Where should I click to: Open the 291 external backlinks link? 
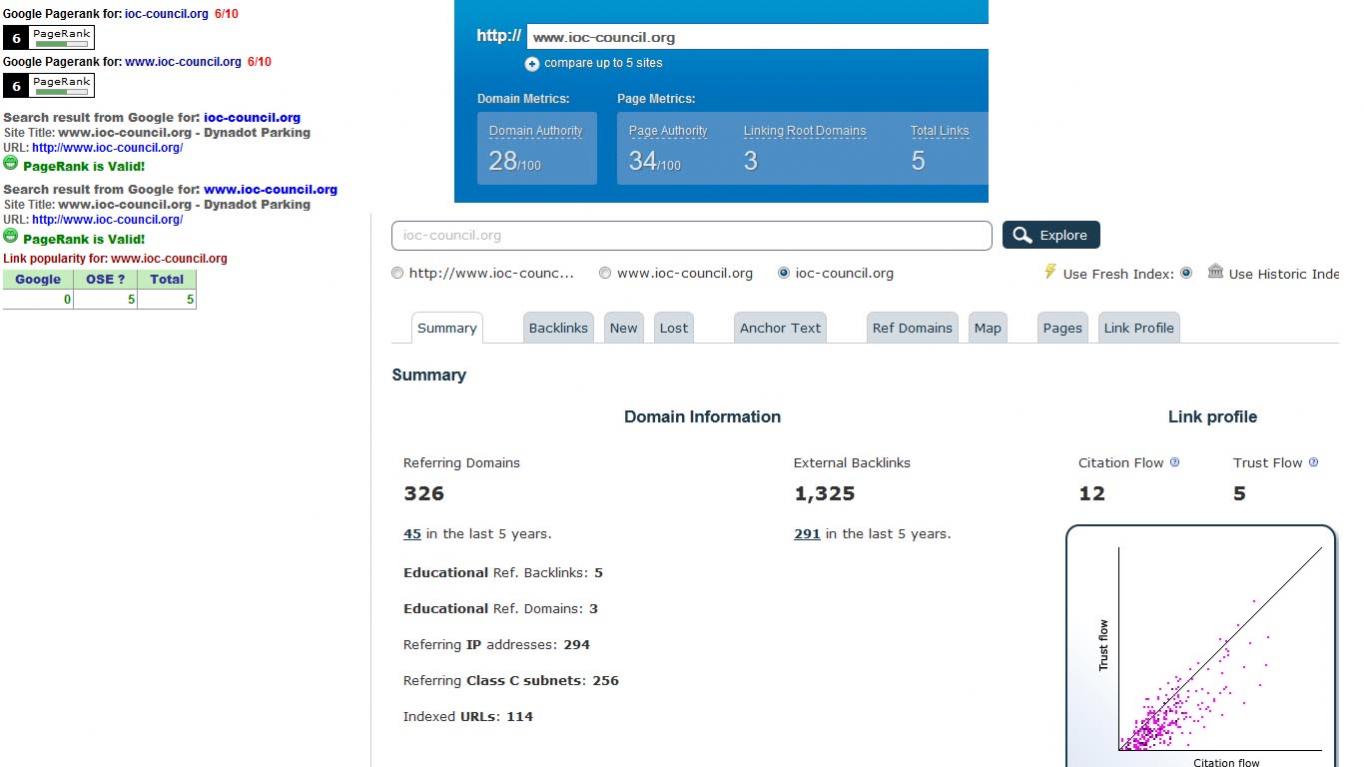click(x=807, y=534)
